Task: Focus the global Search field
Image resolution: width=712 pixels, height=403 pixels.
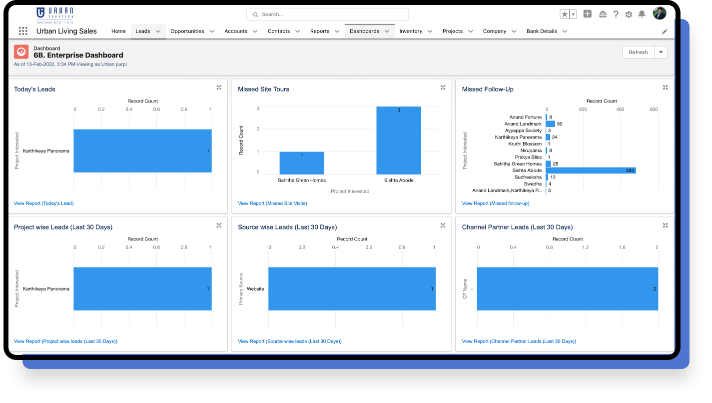Action: pyautogui.click(x=327, y=15)
